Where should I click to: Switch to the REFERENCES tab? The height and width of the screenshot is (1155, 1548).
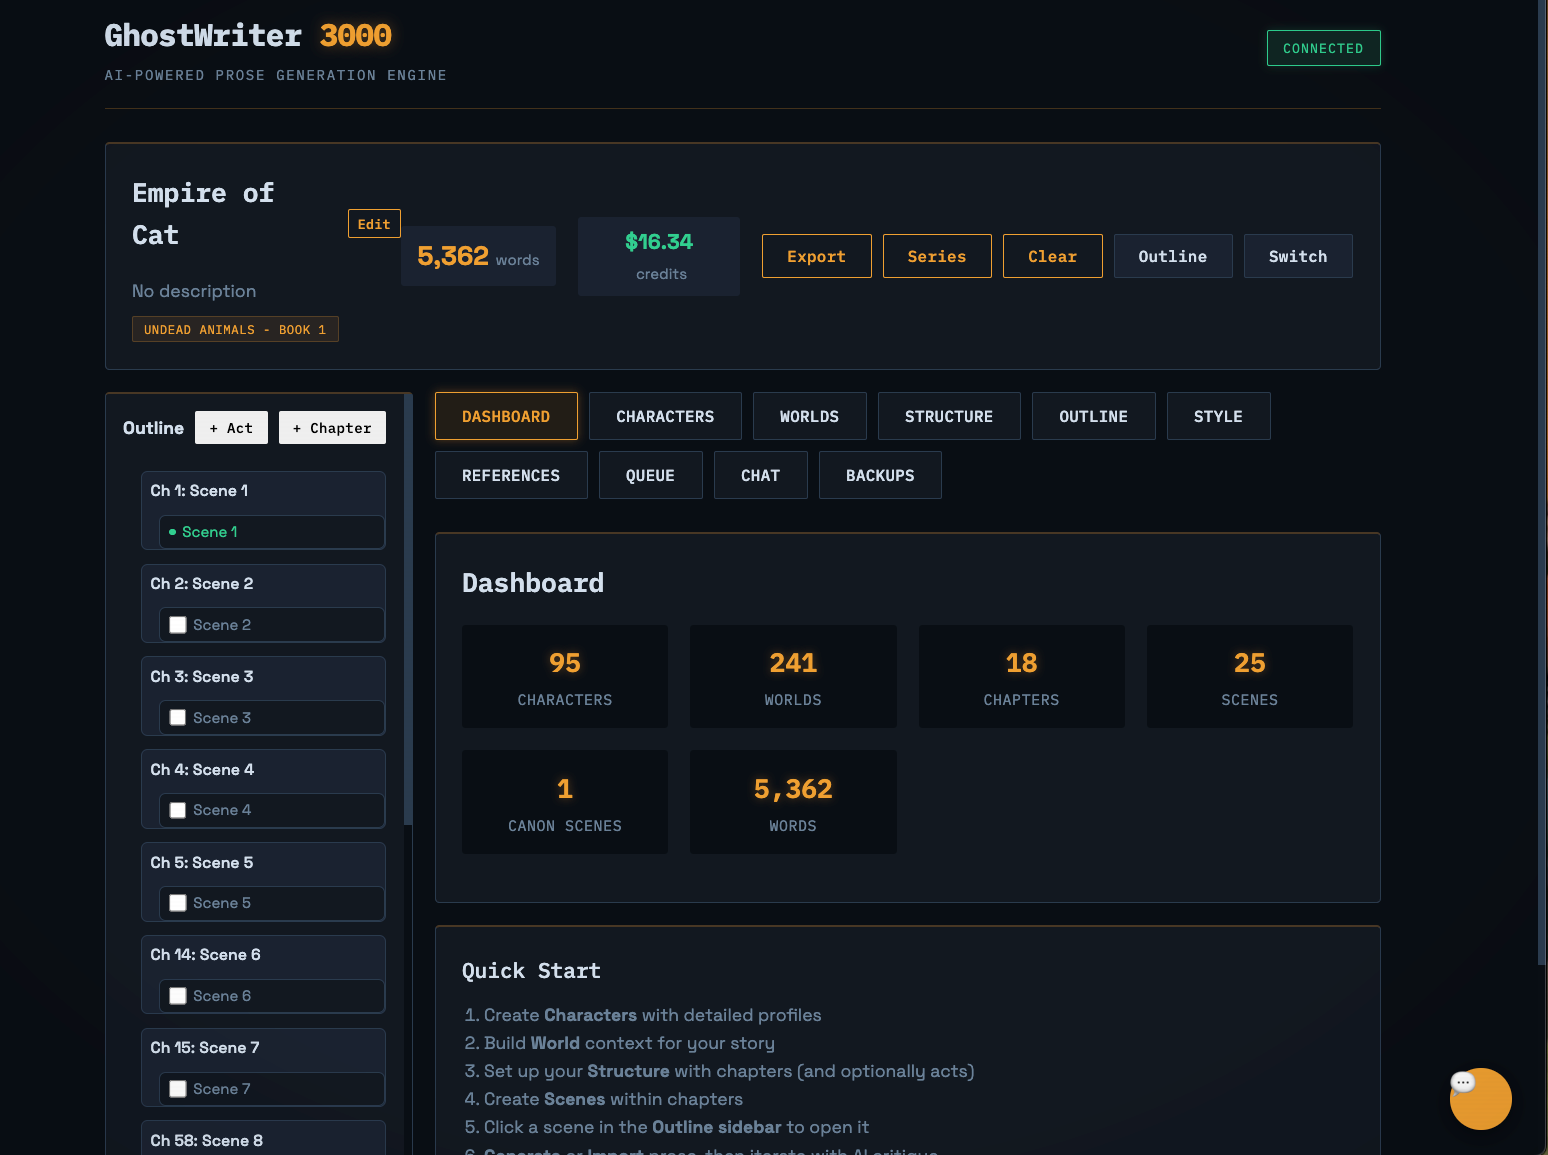pos(511,475)
